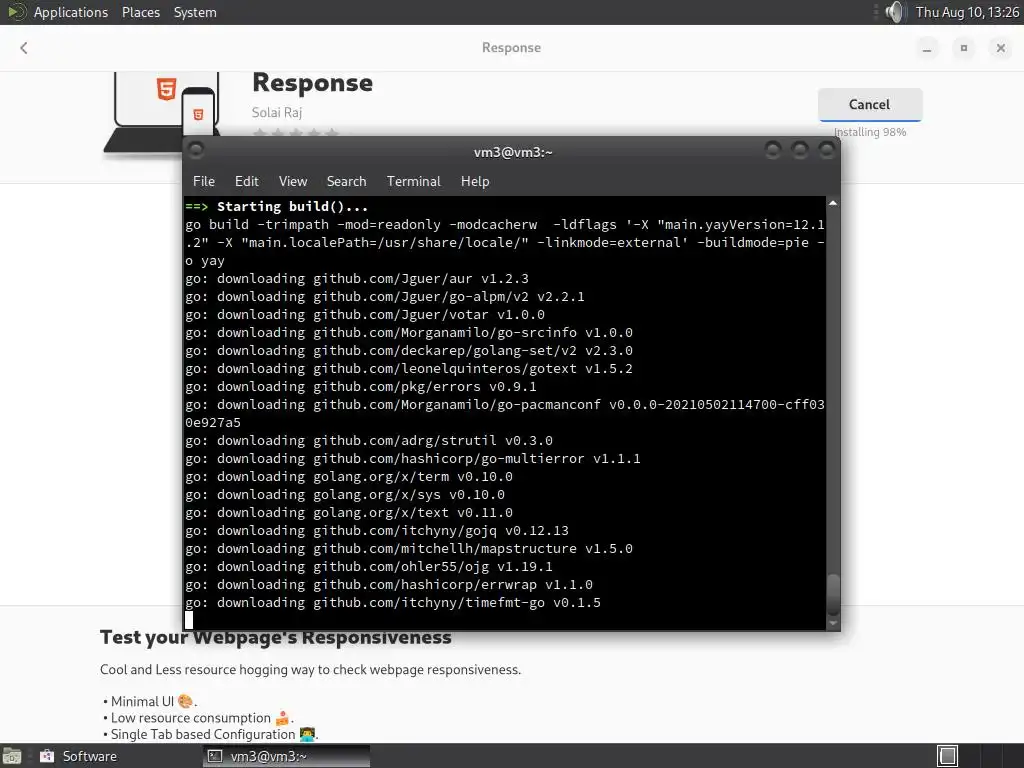1024x768 pixels.
Task: Click the volume speaker icon in panel
Action: (x=895, y=12)
